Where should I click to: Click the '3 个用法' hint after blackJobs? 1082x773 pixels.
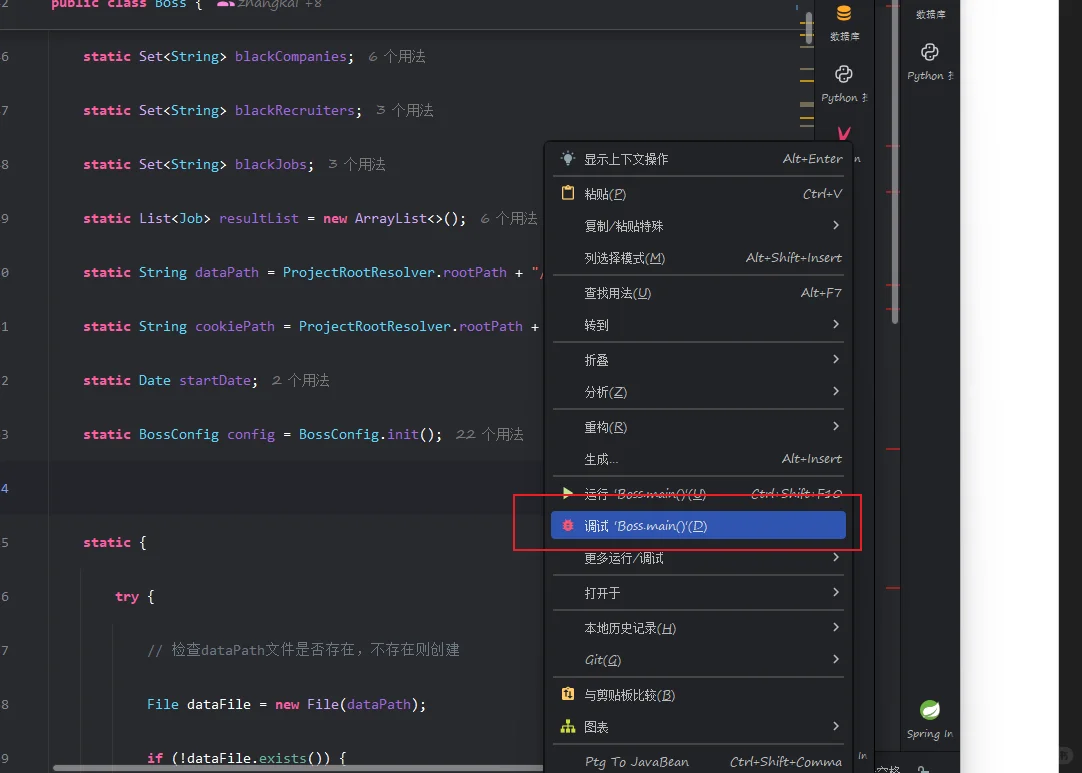click(357, 164)
